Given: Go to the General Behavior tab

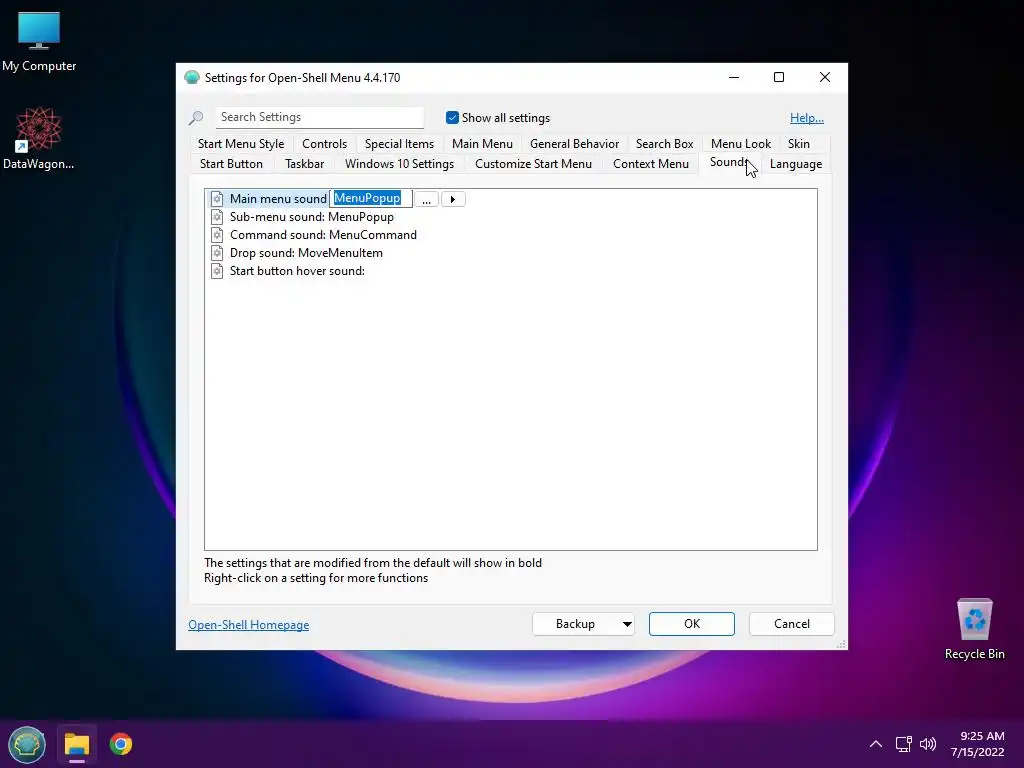Looking at the screenshot, I should coord(575,144).
